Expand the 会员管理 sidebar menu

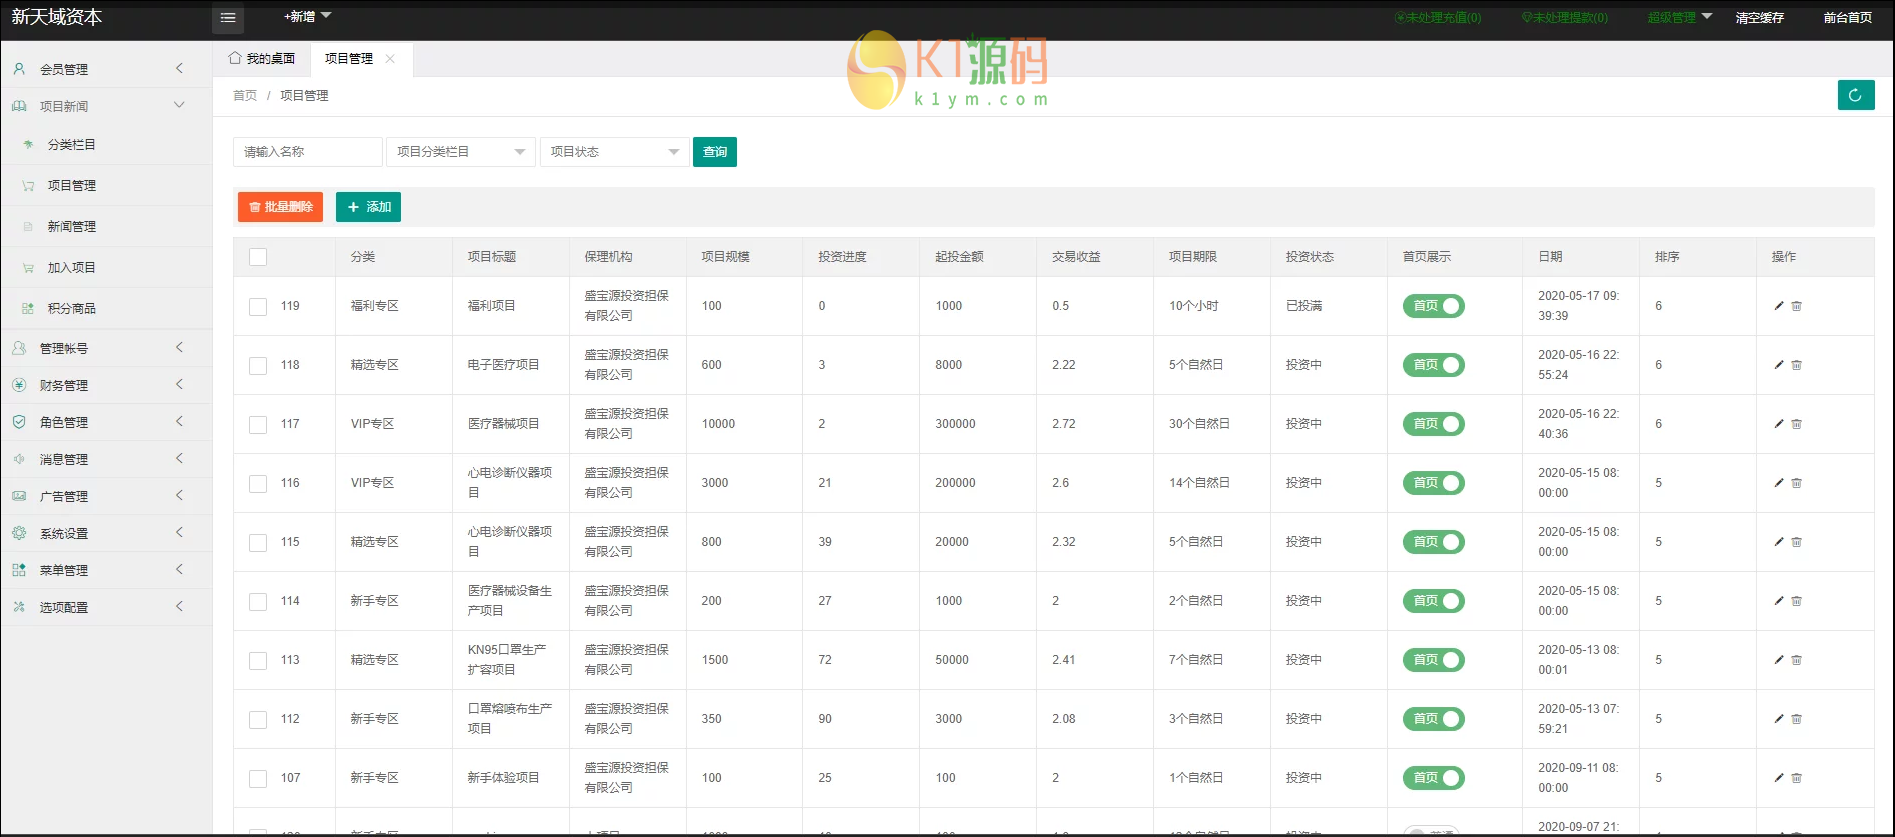pos(106,69)
